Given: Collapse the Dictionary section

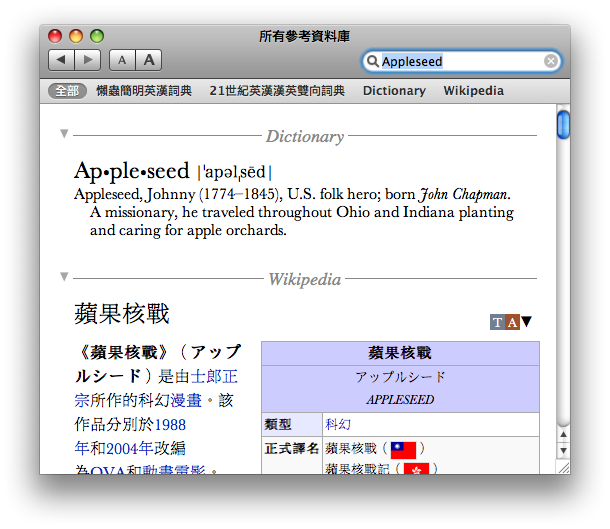Looking at the screenshot, I should click(x=64, y=134).
